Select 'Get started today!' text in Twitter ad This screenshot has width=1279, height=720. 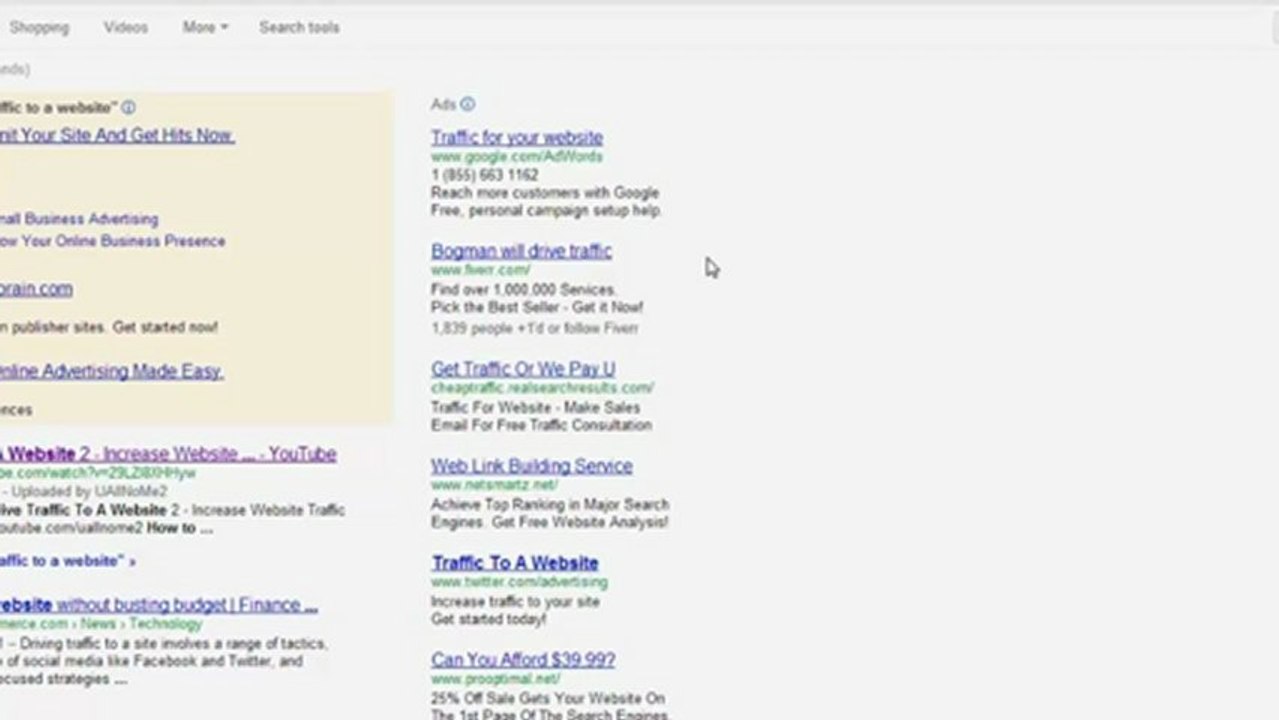[x=489, y=620]
